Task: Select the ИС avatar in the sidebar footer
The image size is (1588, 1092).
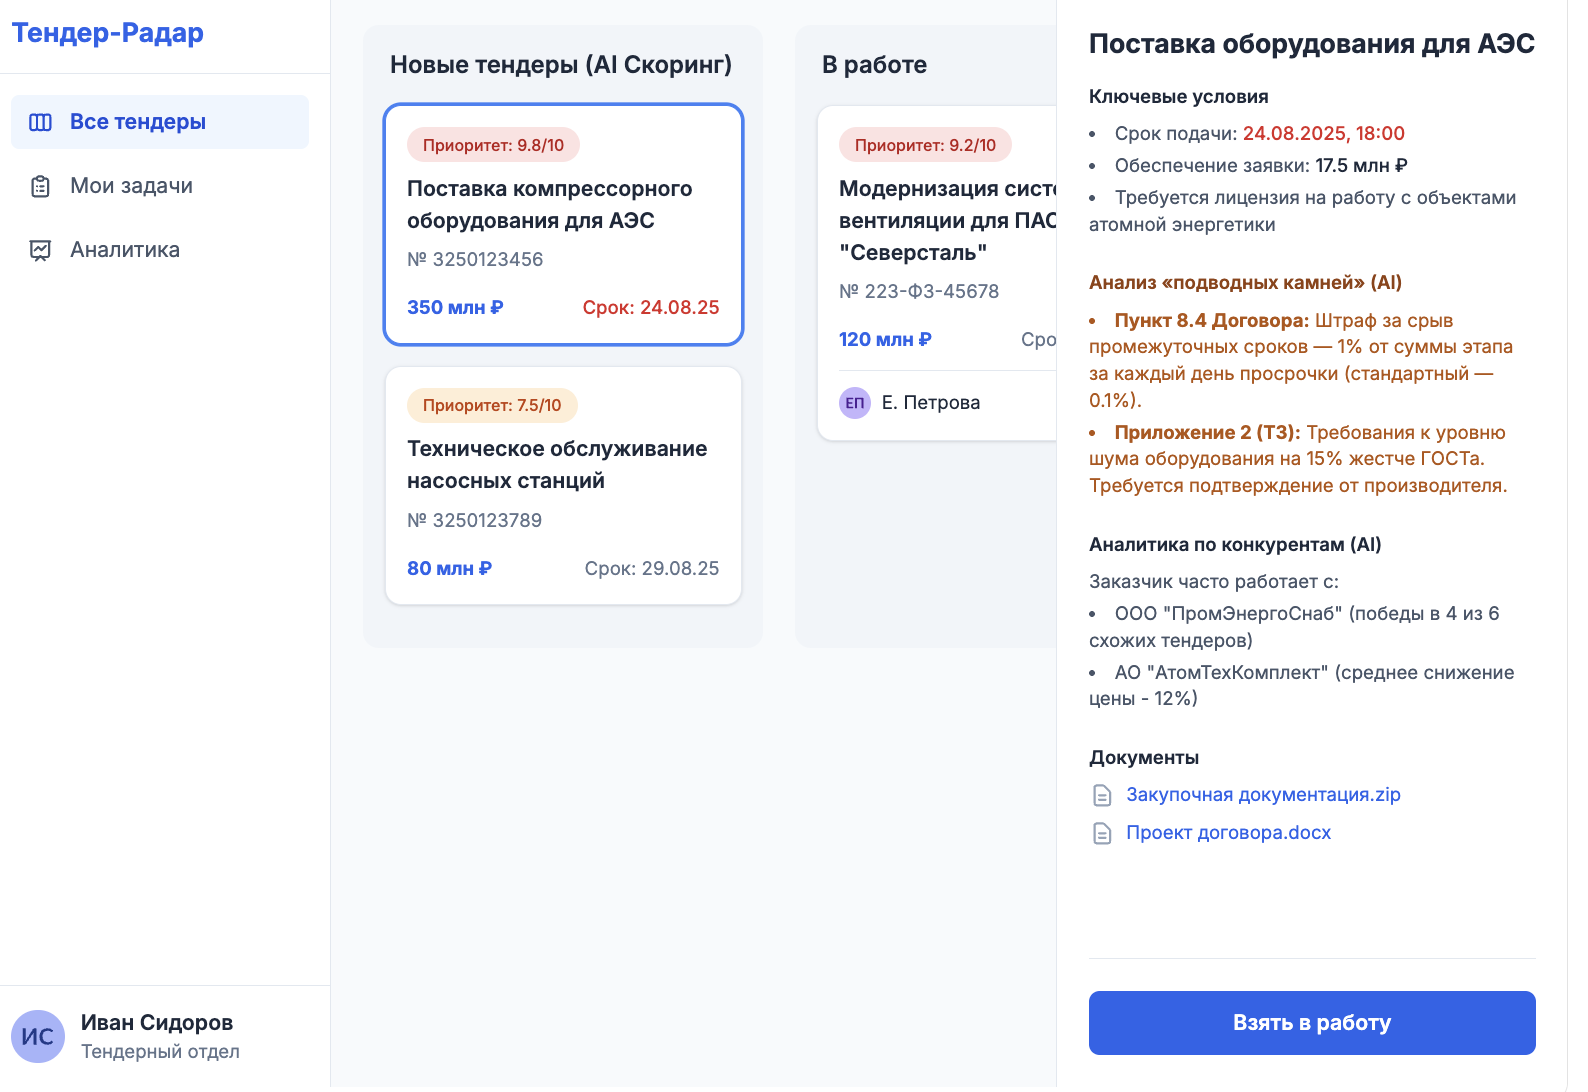Action: [38, 1036]
